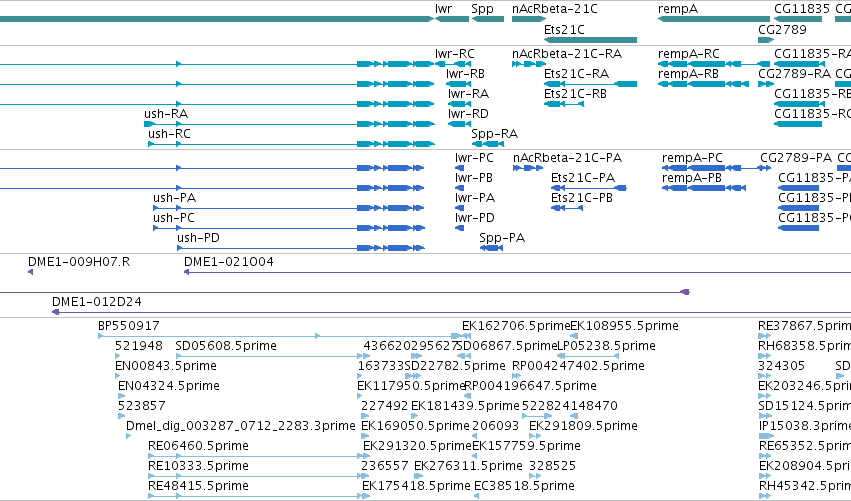Click the 521948 EST label

(139, 347)
